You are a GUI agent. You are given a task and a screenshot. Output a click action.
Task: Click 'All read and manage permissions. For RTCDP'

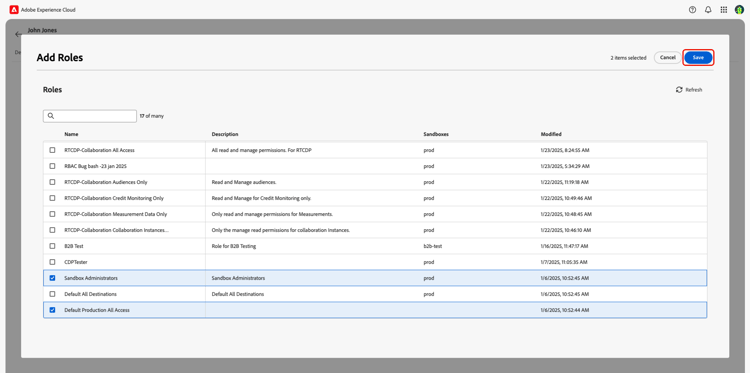[x=262, y=150]
